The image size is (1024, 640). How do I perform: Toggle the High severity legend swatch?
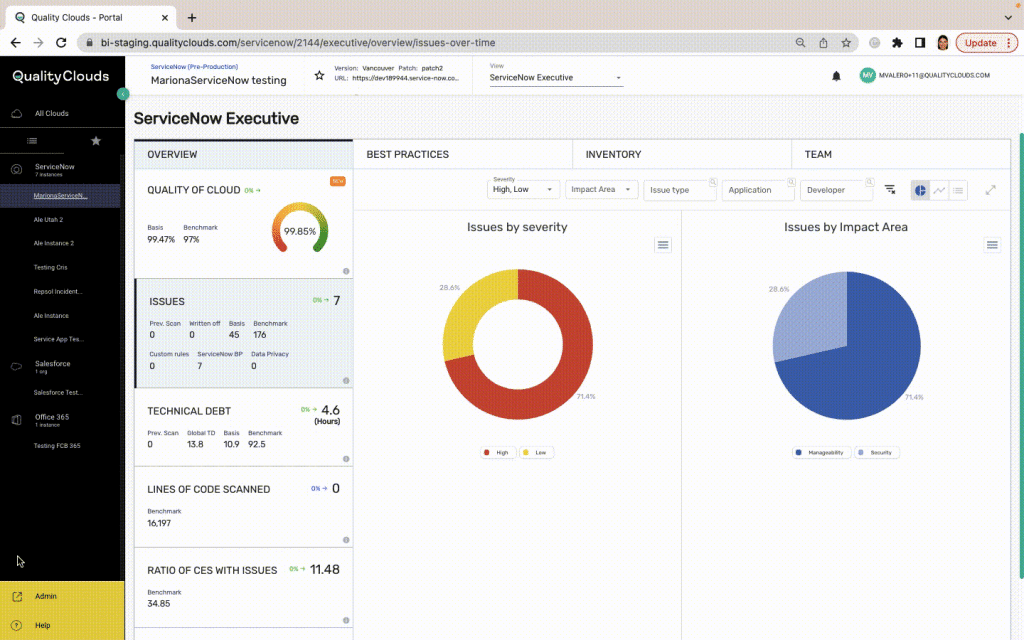[x=487, y=452]
